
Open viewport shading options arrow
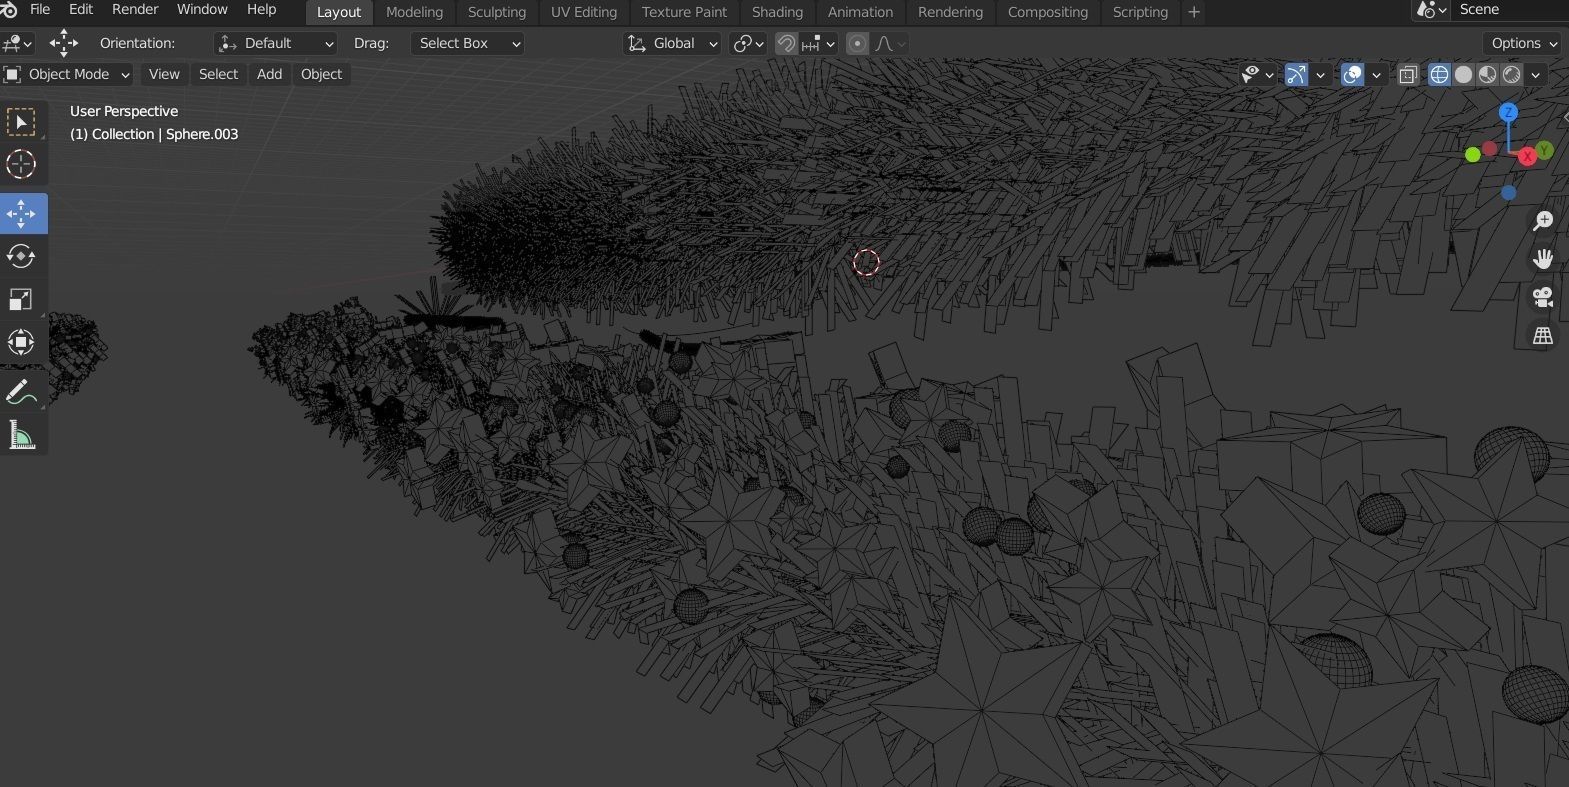(1536, 74)
